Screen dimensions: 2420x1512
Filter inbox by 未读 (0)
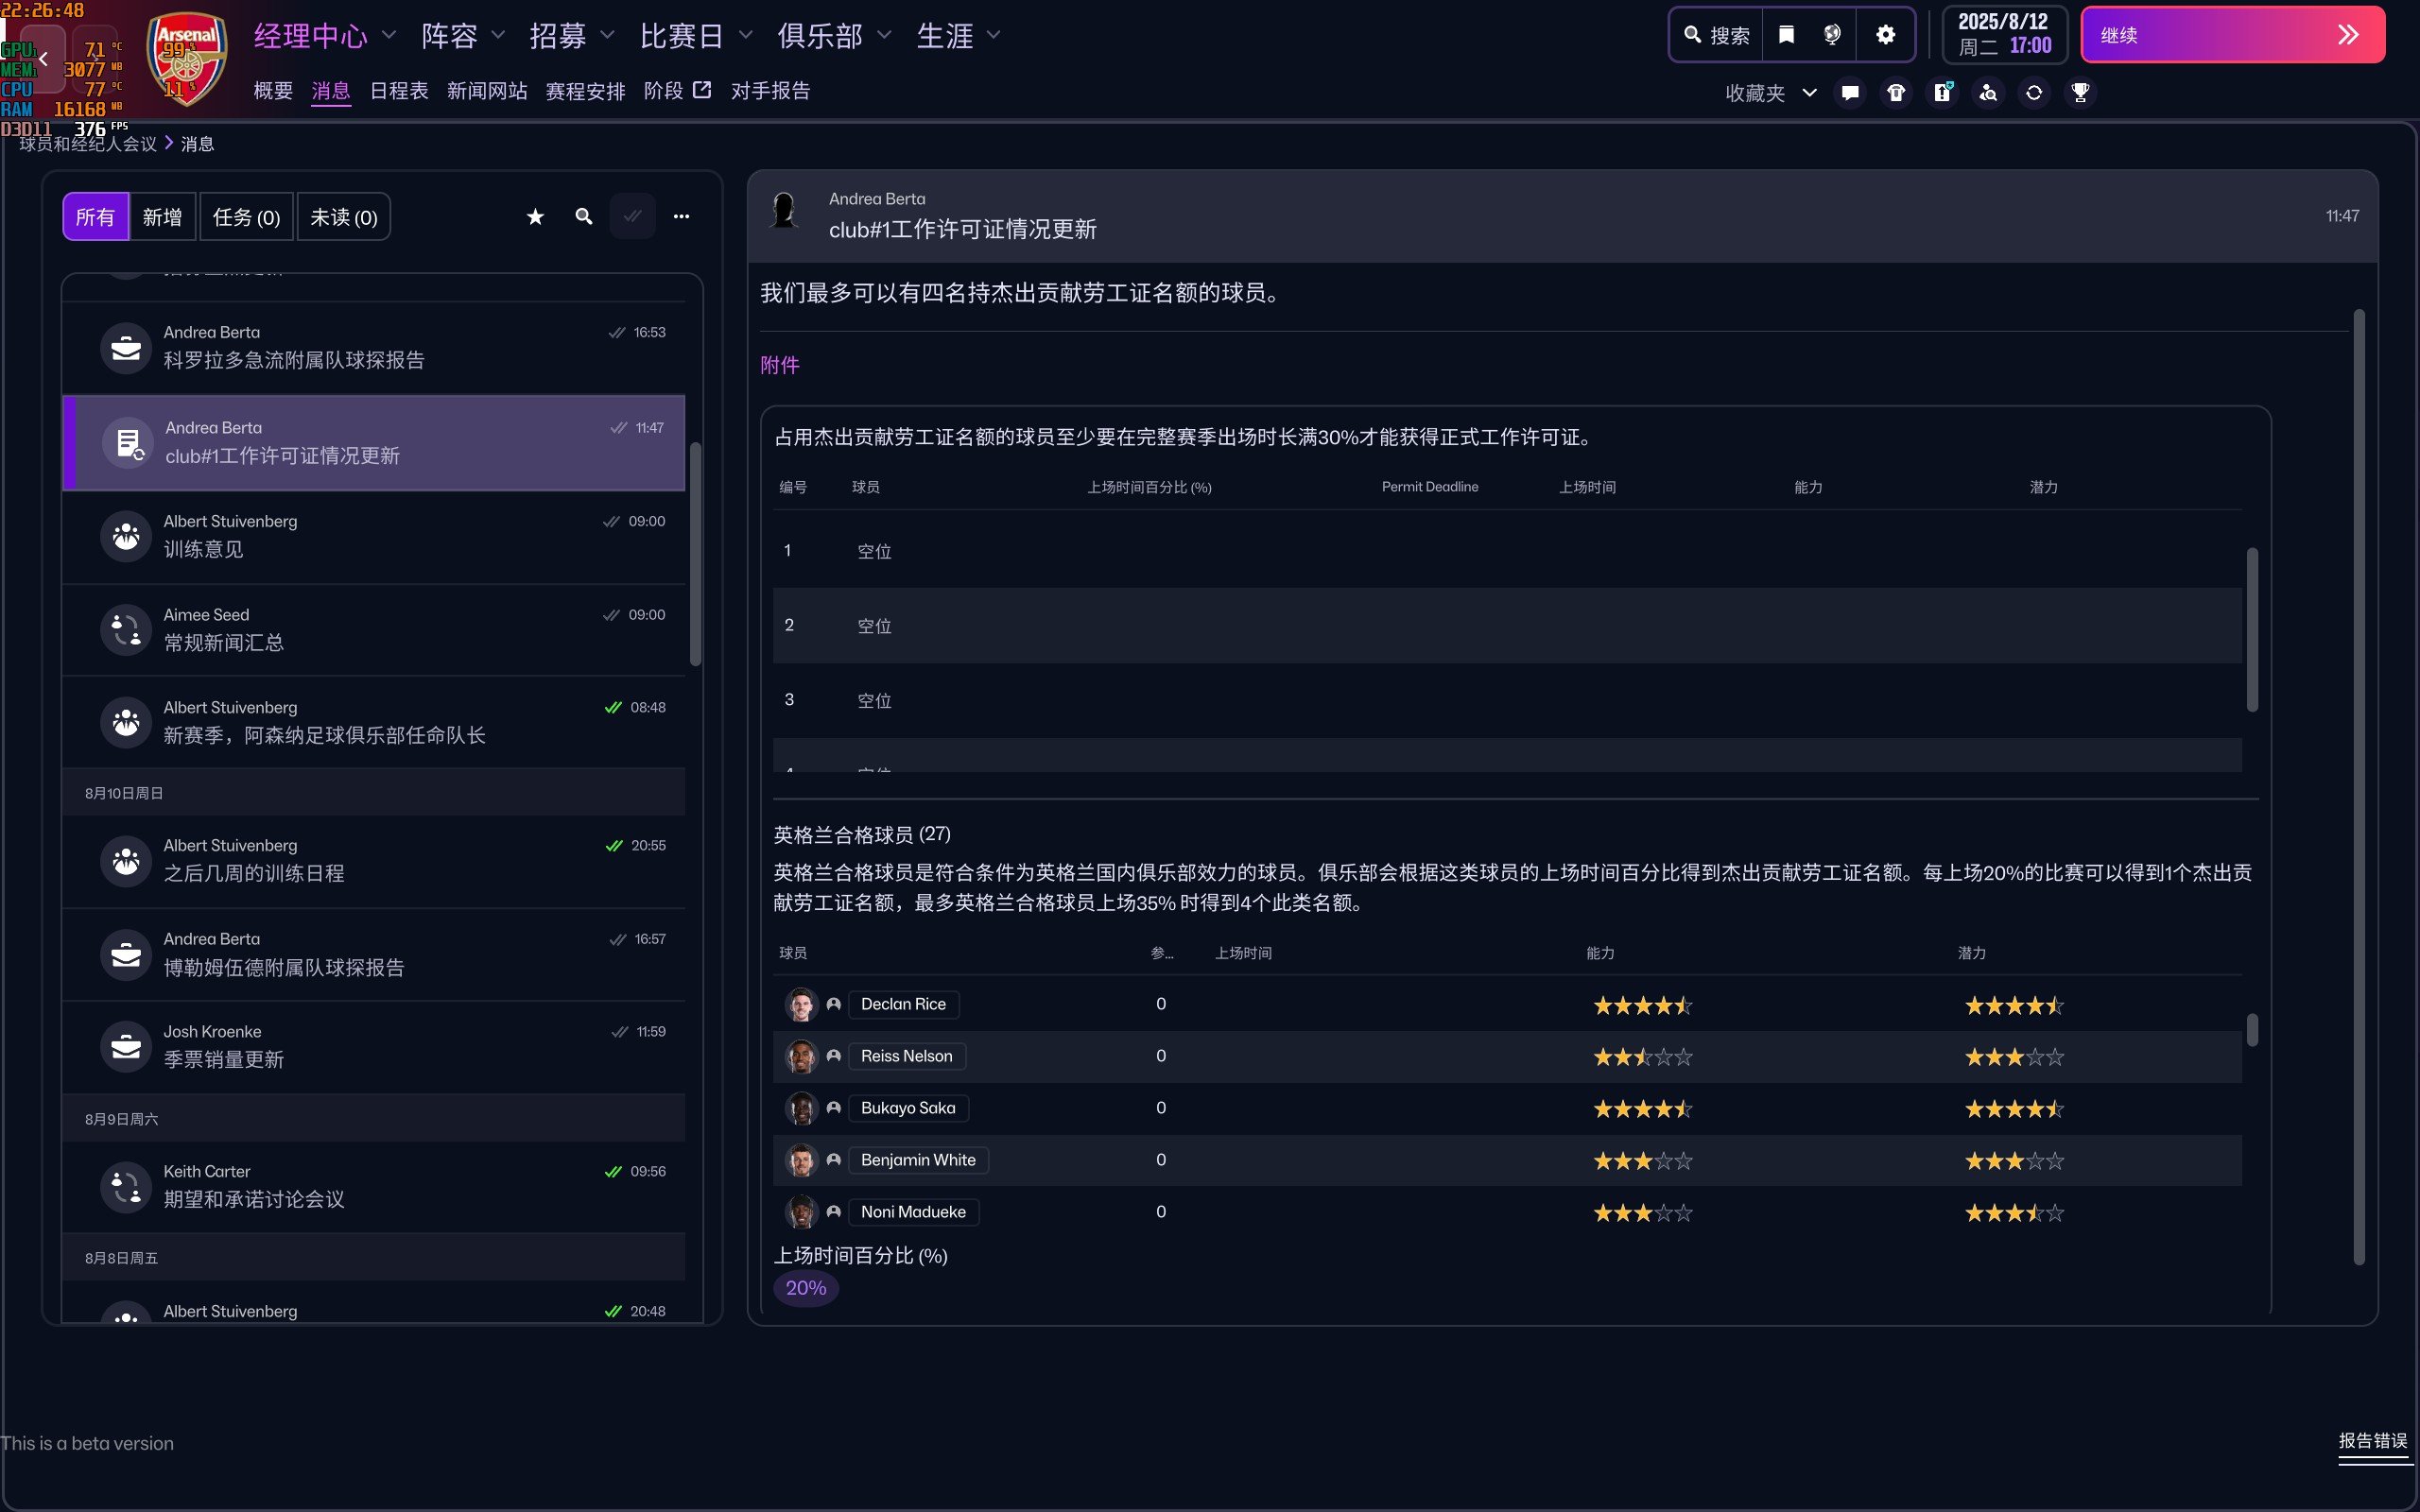click(x=343, y=217)
